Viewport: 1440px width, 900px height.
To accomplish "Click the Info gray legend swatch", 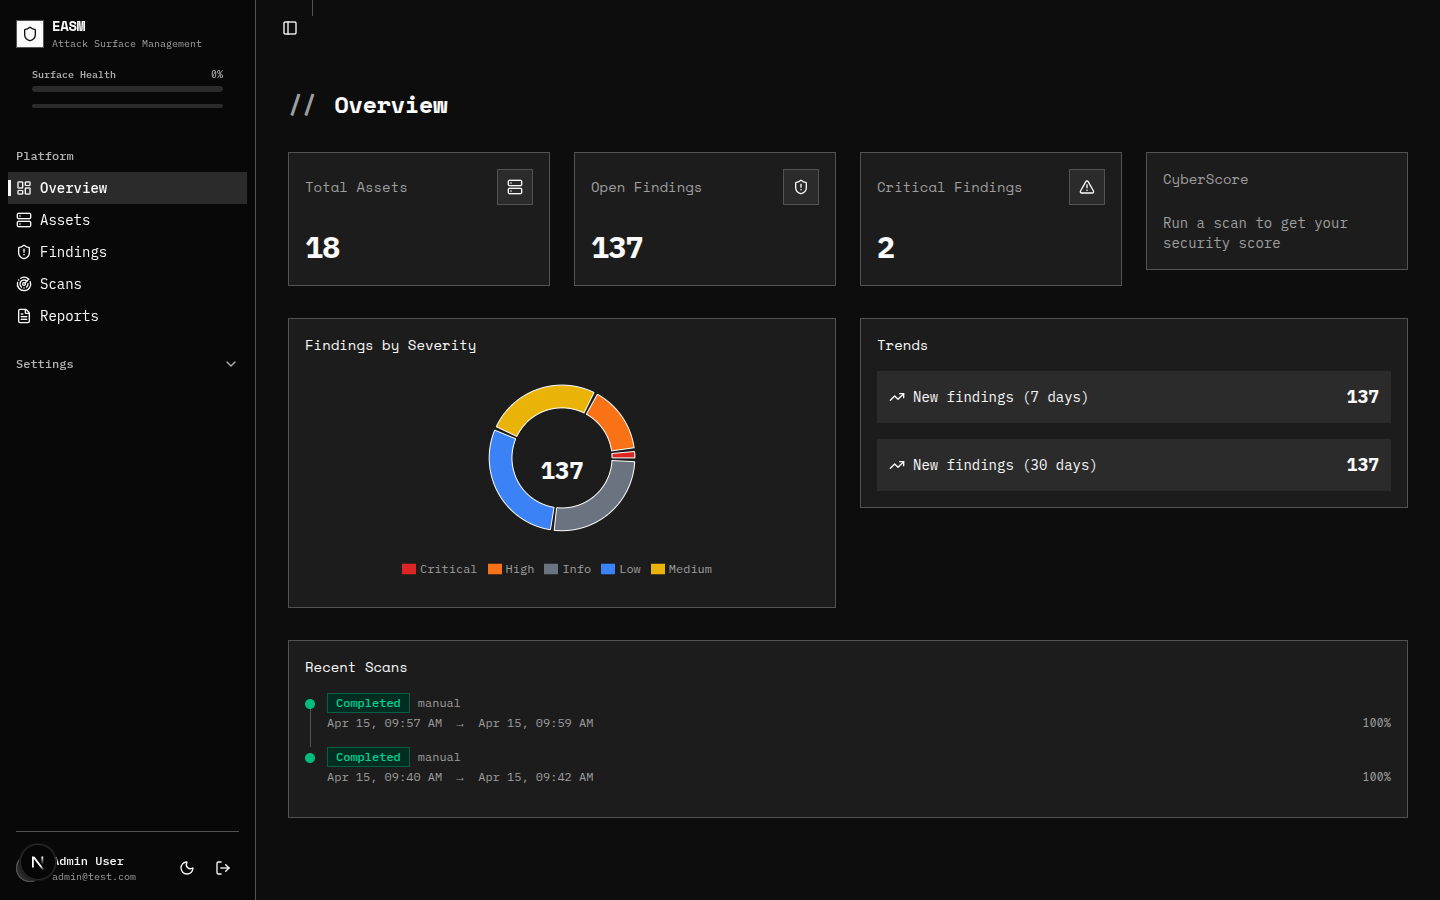I will tap(551, 569).
